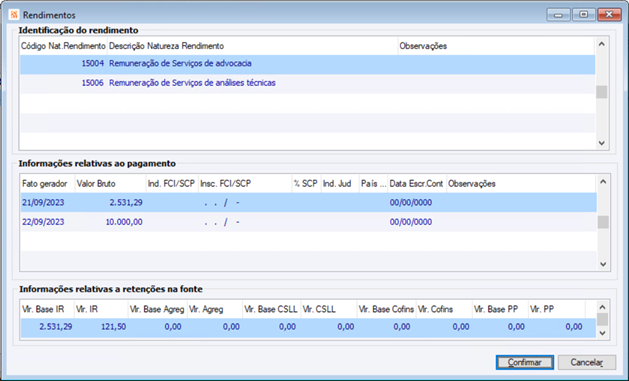
Task: Click Data Escr.Cont cell of 22/09/2023 row
Action: coord(411,222)
